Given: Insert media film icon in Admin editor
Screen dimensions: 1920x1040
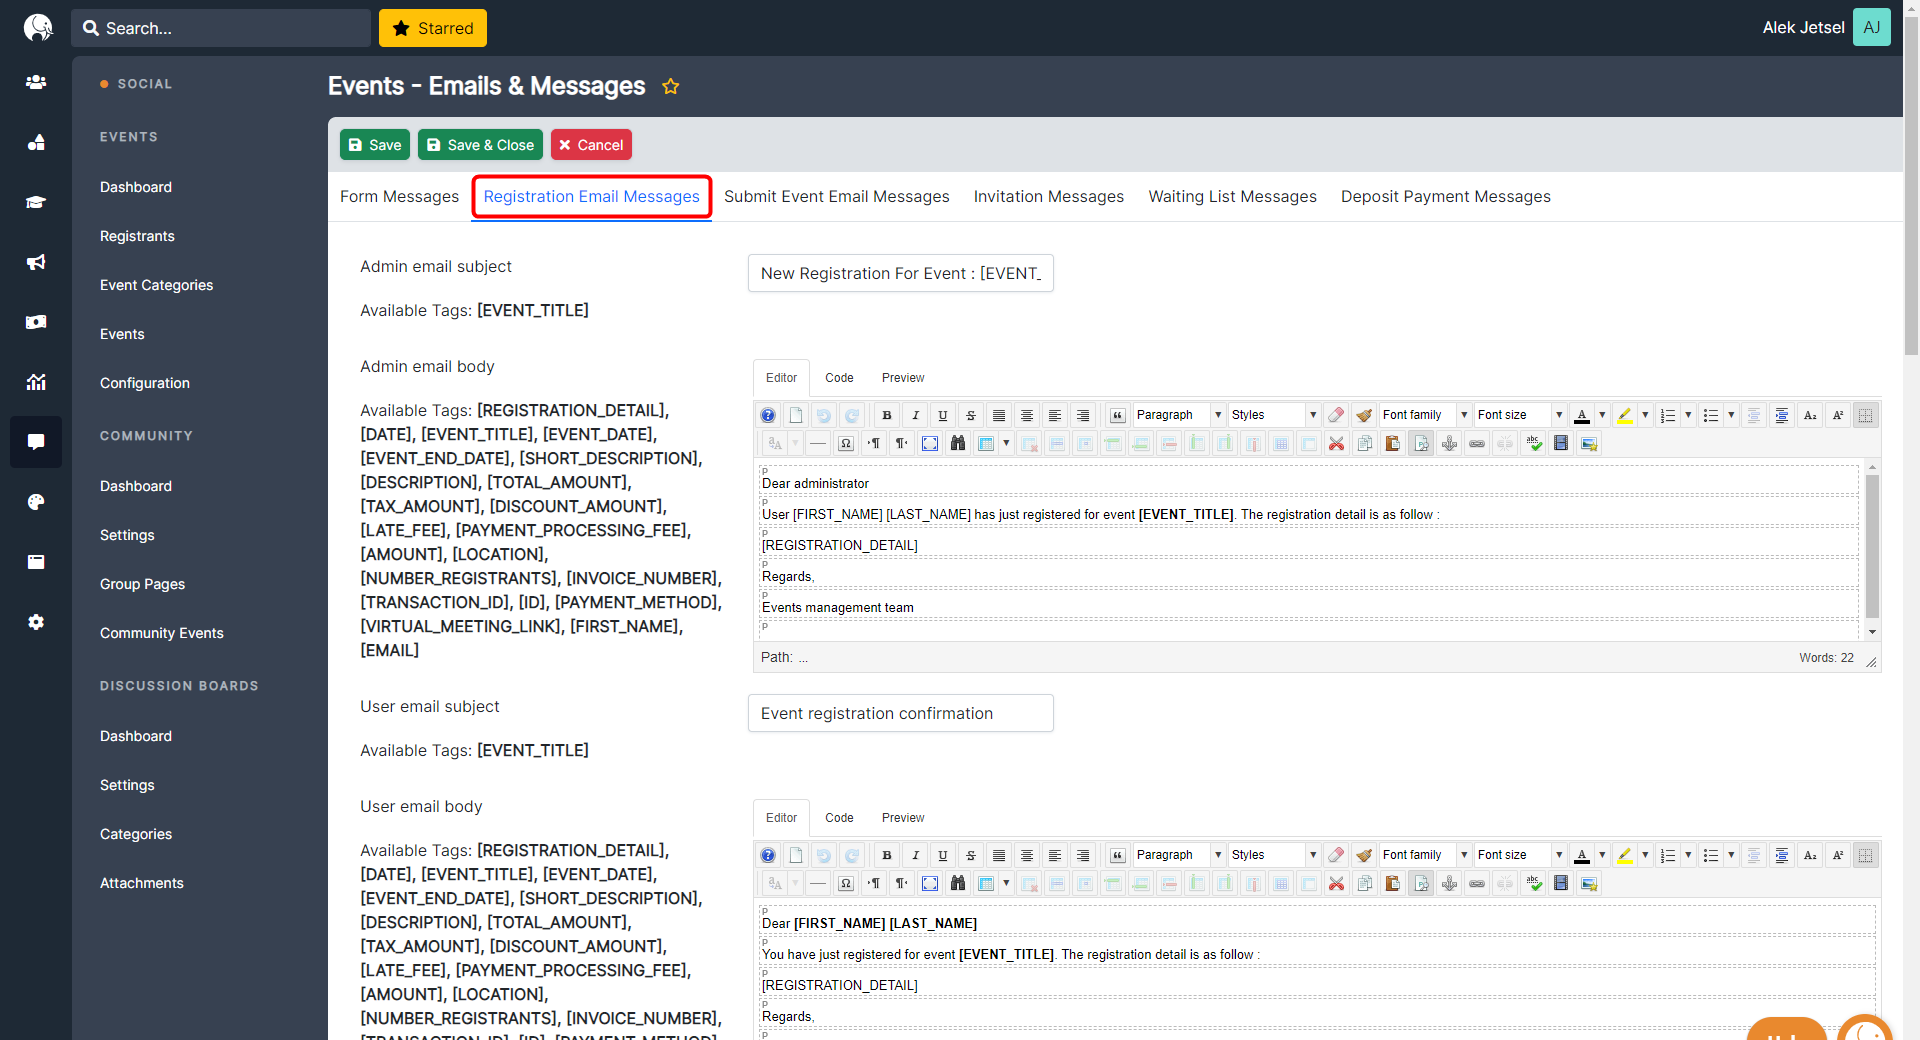Looking at the screenshot, I should (1561, 443).
